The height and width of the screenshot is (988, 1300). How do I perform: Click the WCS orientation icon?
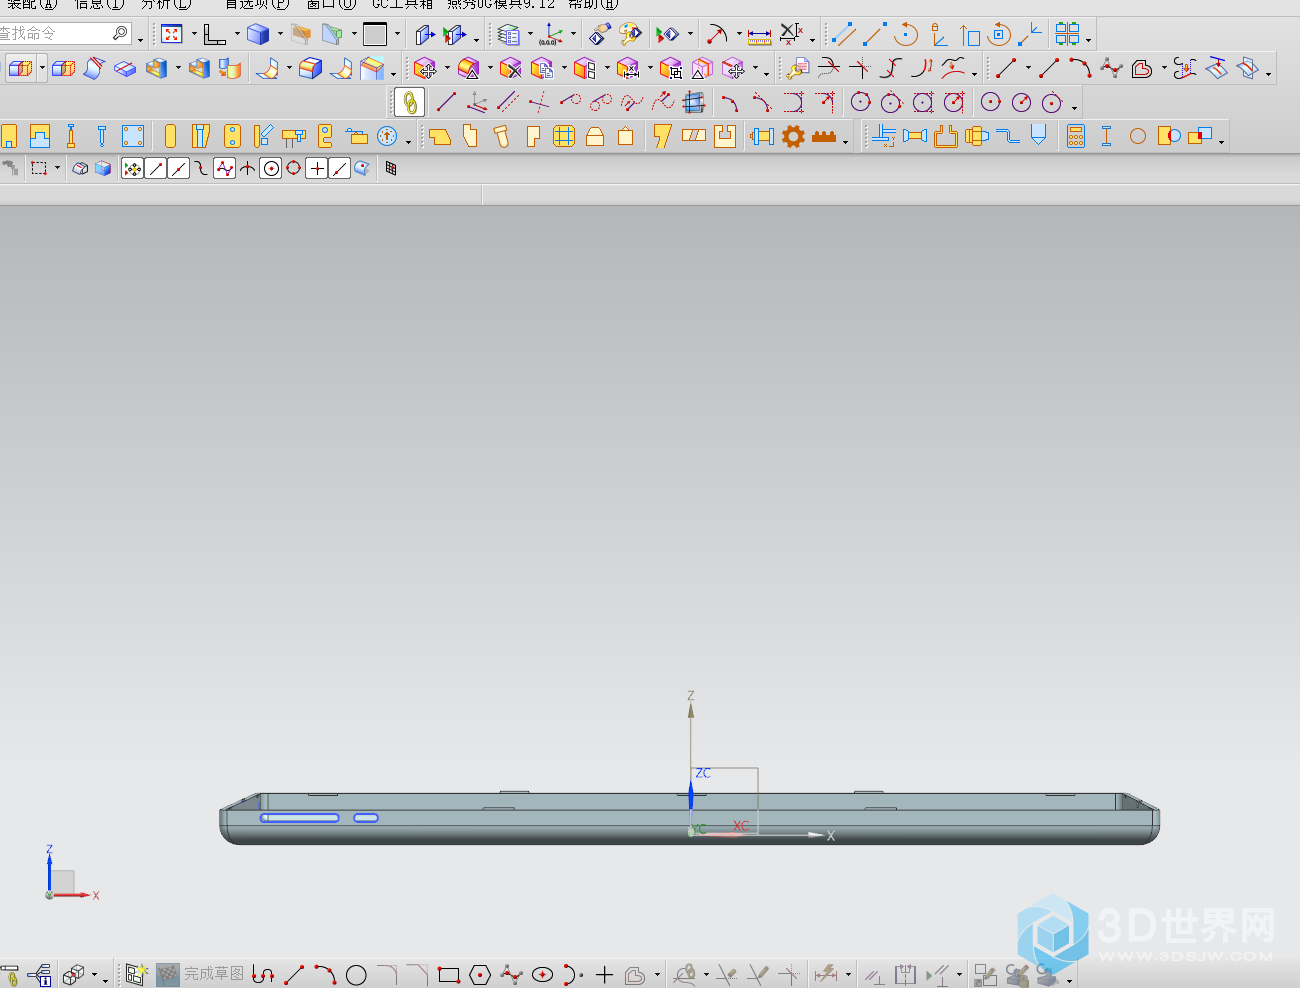click(x=549, y=35)
